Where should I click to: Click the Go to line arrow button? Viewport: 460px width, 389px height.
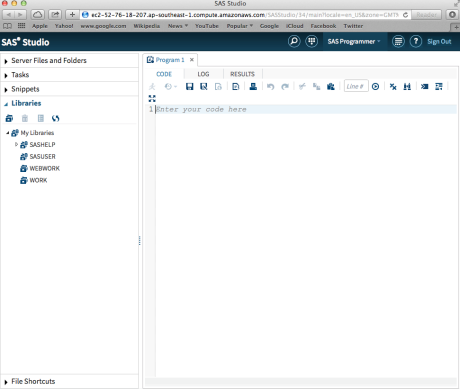point(375,87)
